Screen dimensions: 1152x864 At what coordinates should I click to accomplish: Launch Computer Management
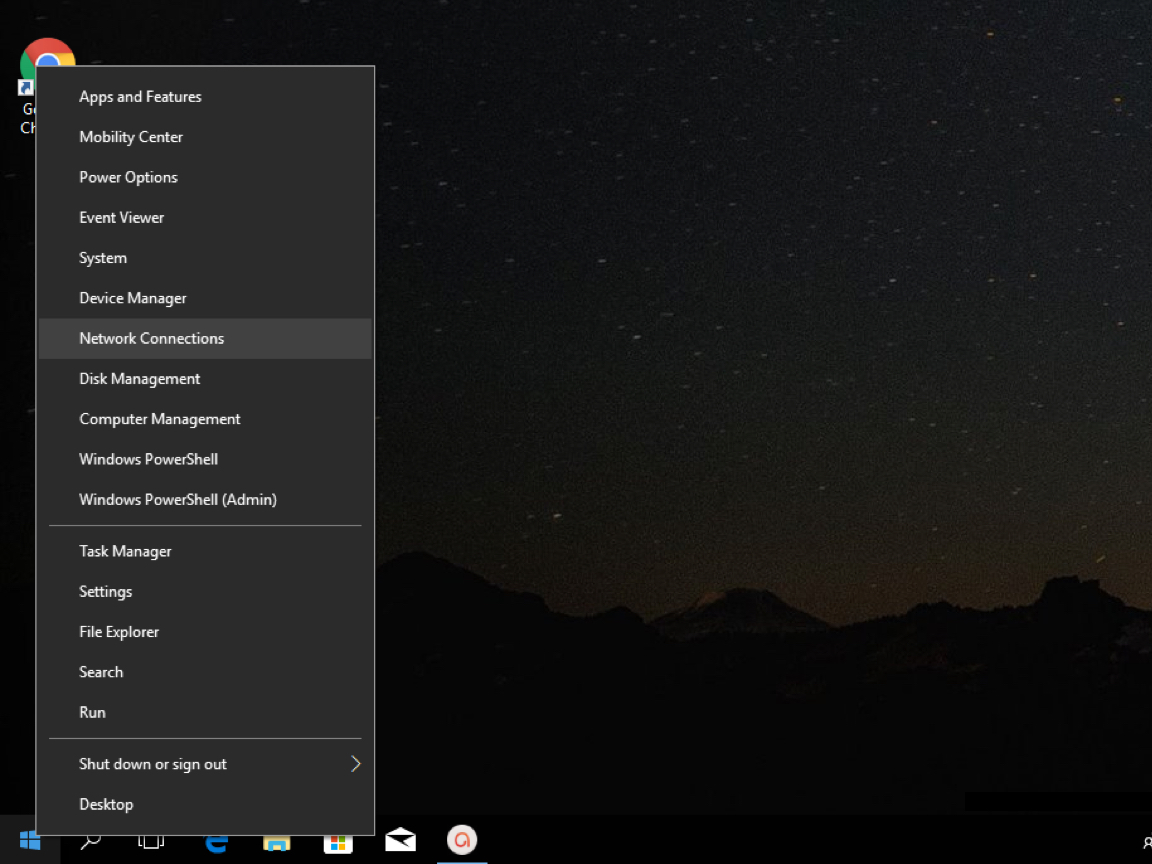tap(205, 420)
